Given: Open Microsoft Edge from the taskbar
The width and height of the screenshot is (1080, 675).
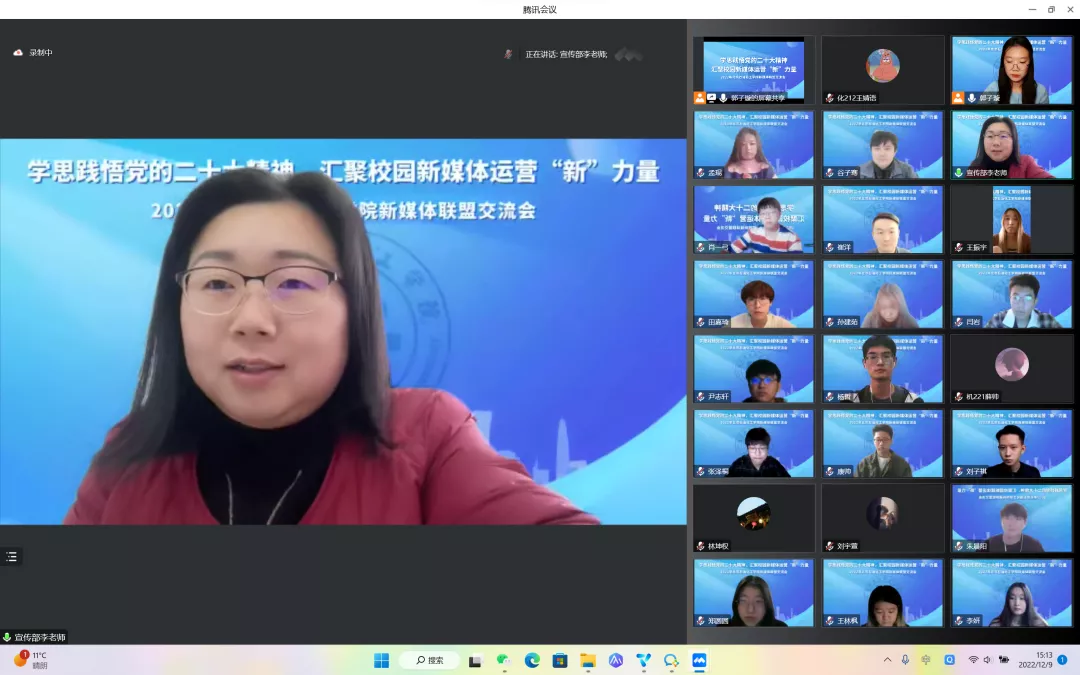Looking at the screenshot, I should point(532,661).
